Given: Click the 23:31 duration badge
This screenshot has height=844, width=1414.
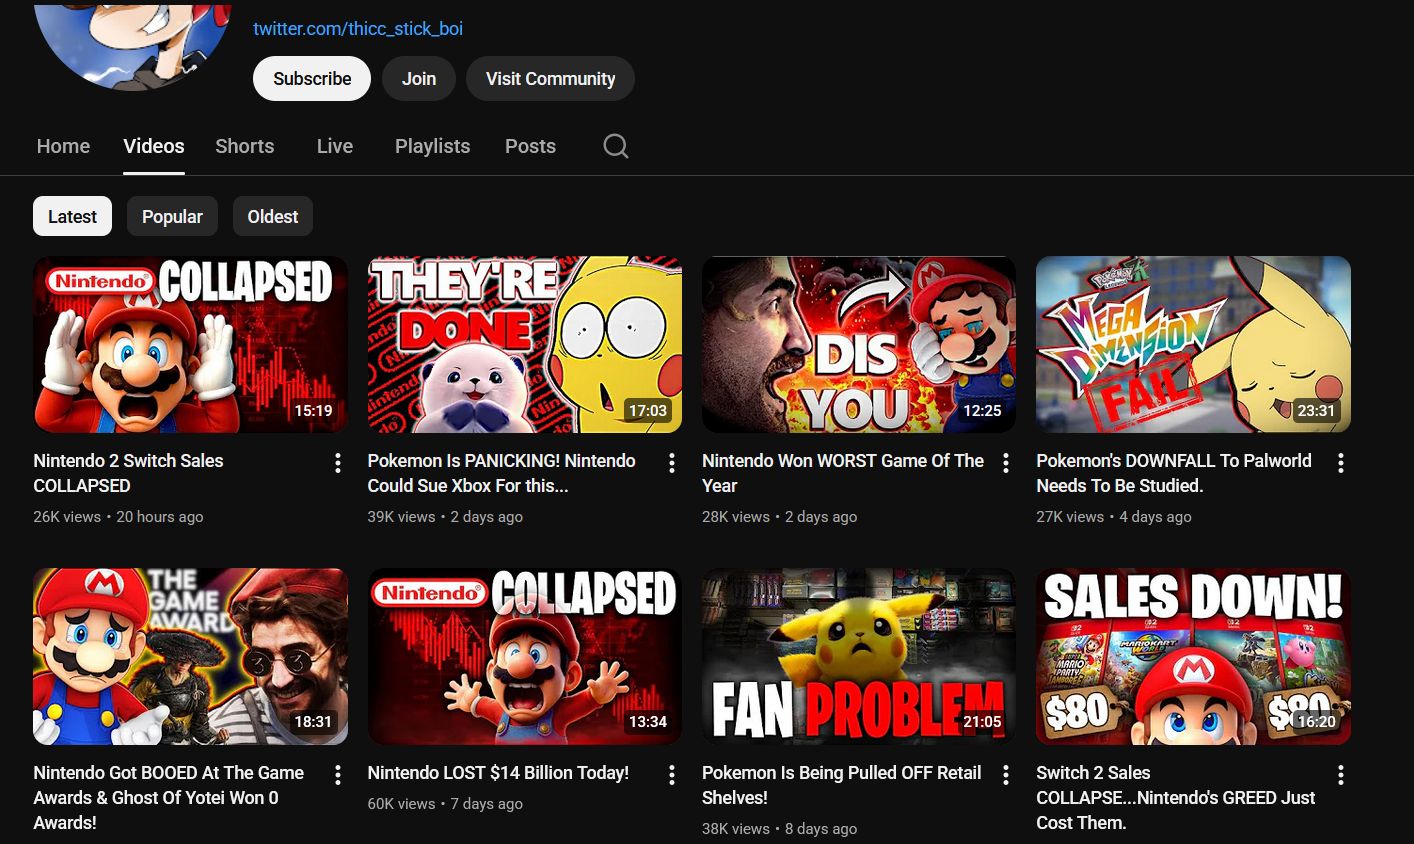Looking at the screenshot, I should (1316, 411).
